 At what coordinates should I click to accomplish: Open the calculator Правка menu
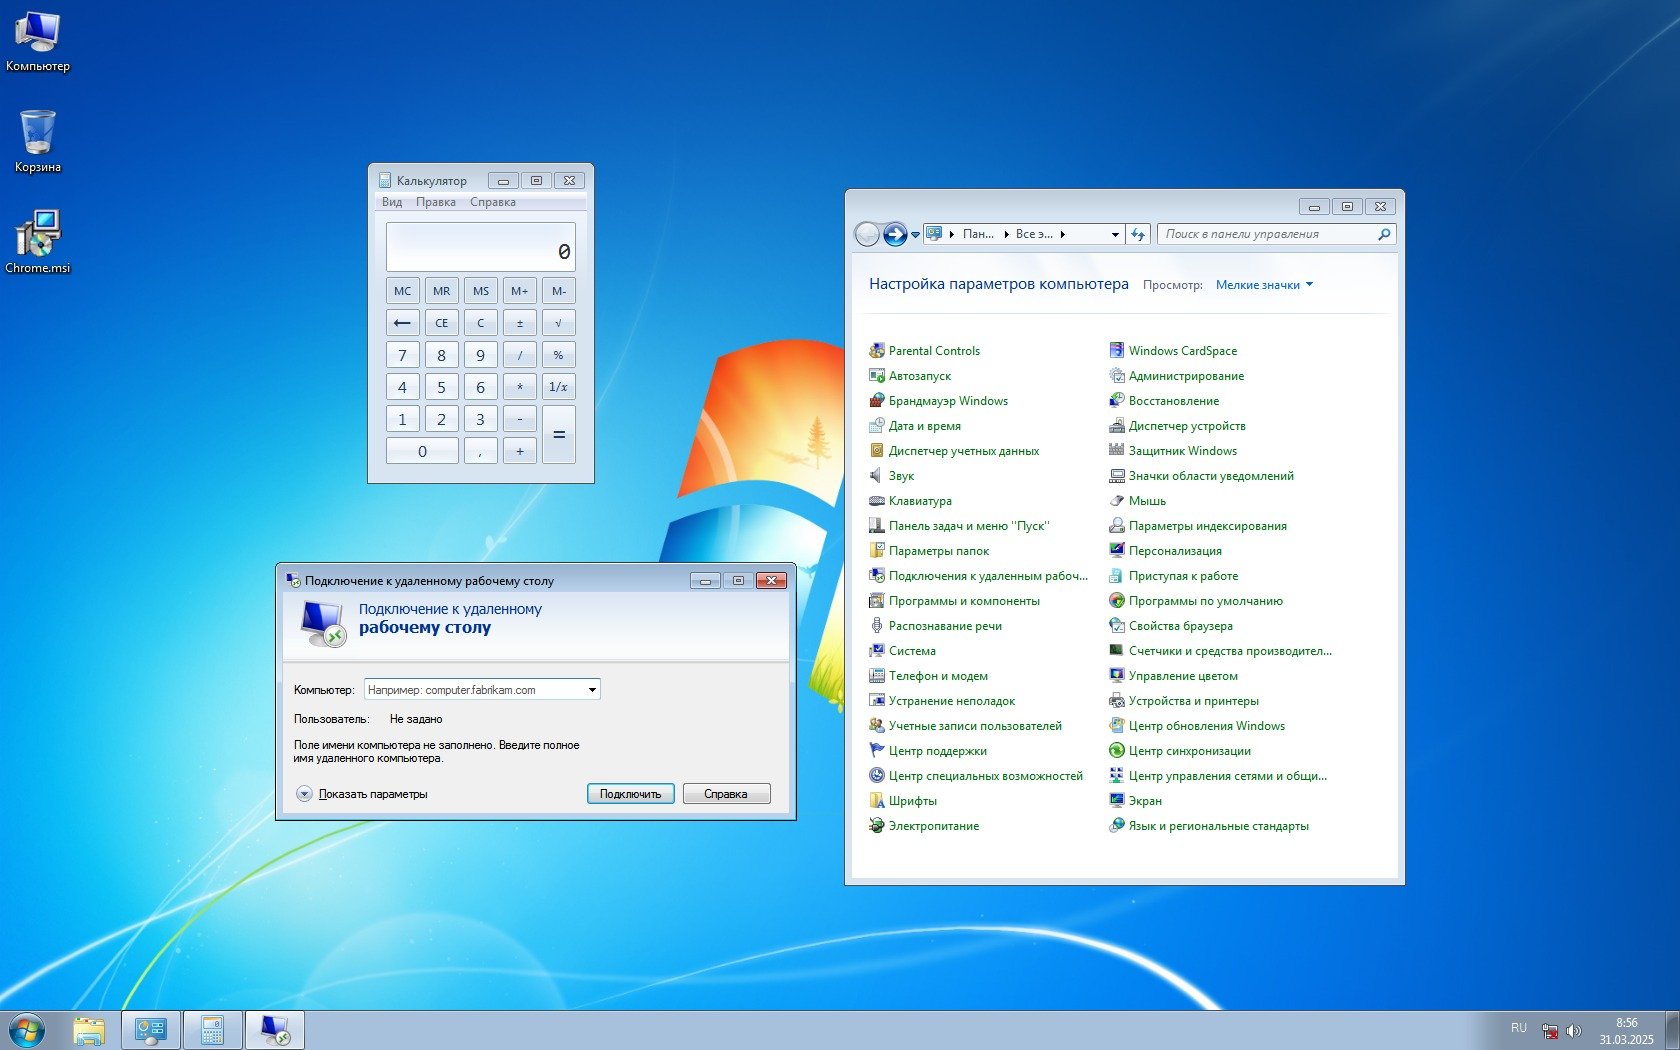tap(436, 202)
